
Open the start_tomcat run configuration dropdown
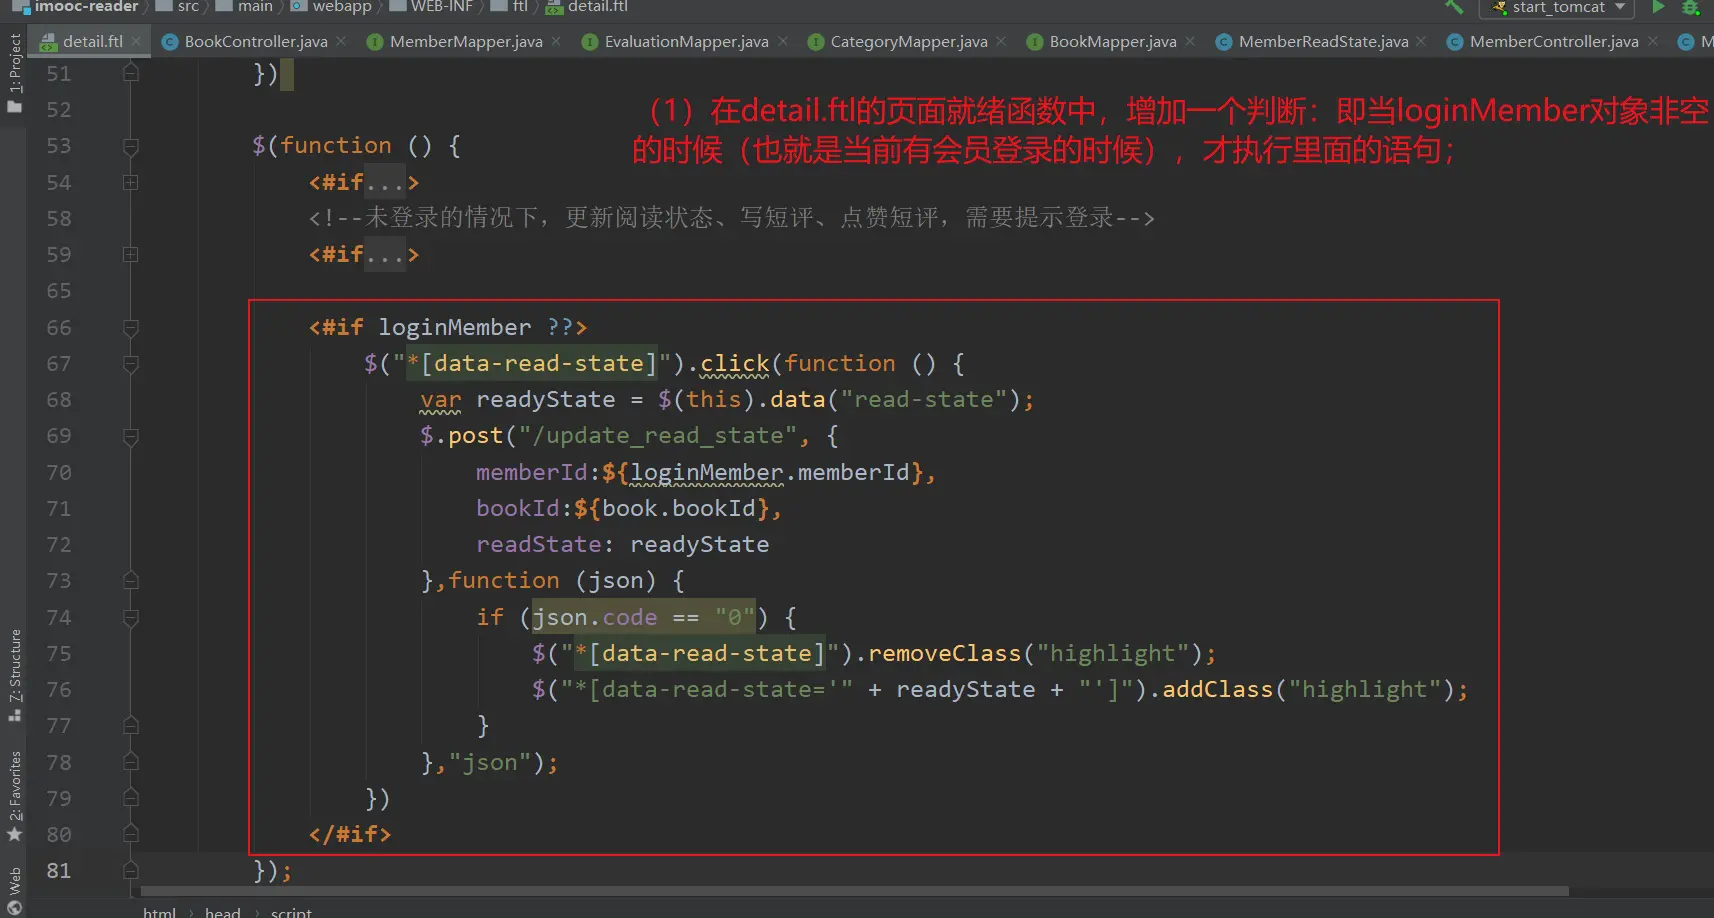point(1556,7)
